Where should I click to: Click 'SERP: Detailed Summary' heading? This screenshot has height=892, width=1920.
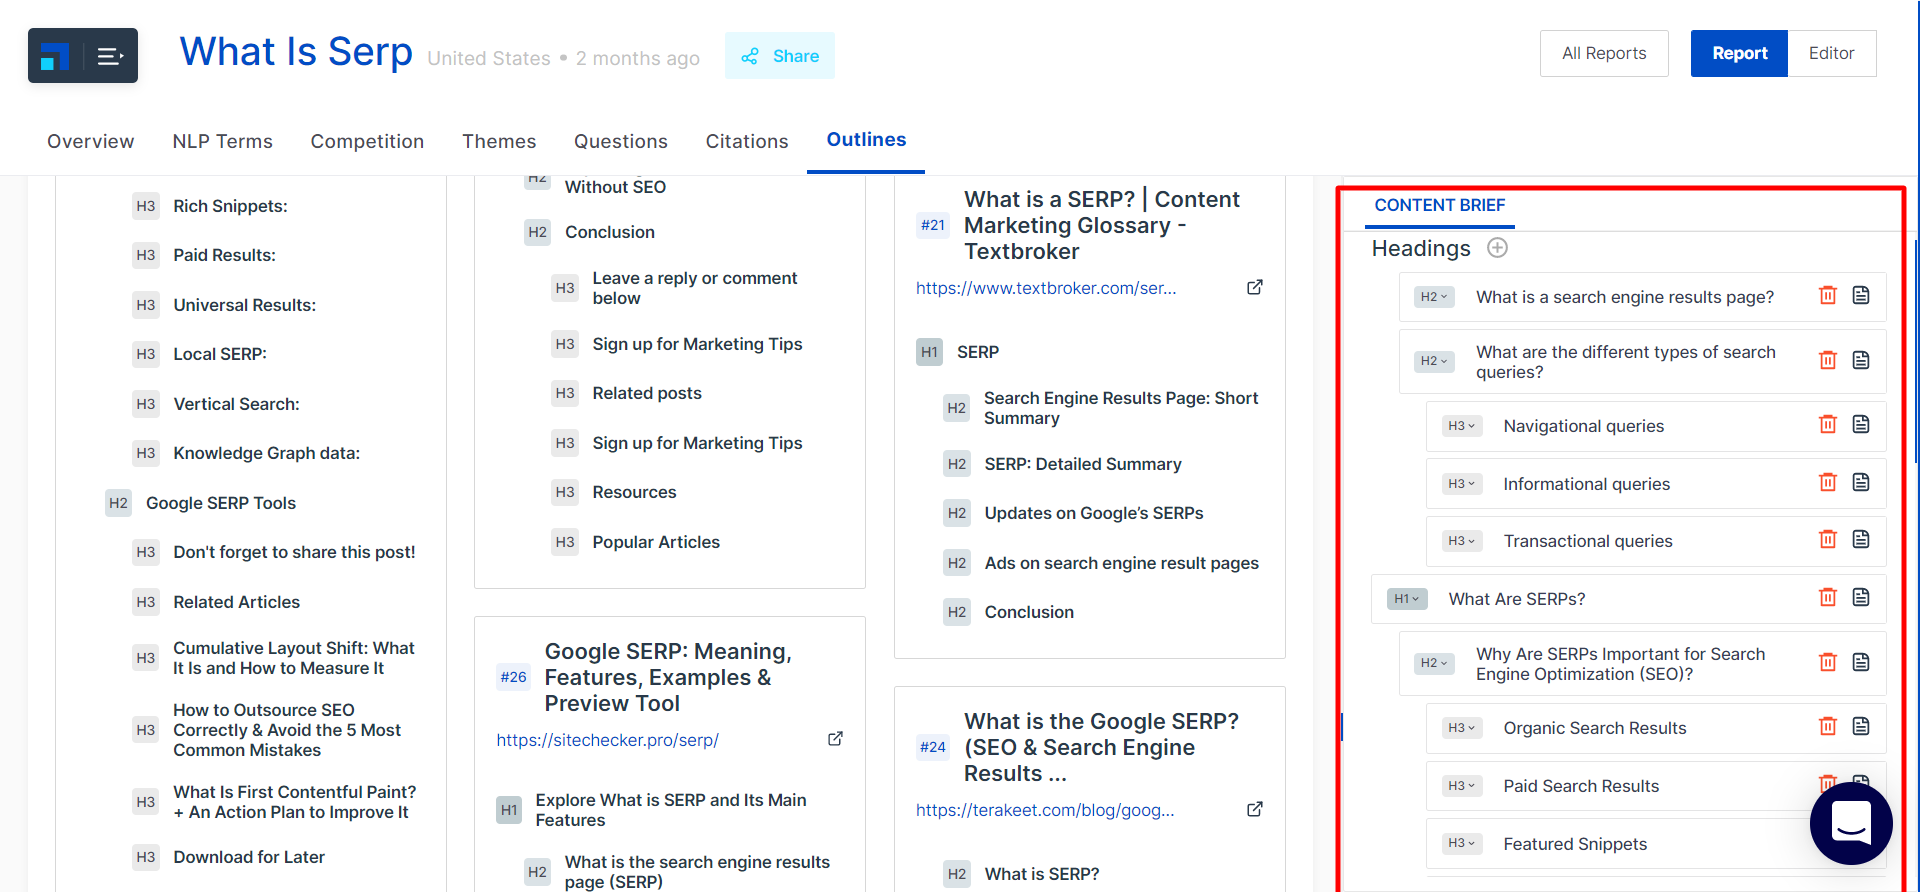[1083, 464]
